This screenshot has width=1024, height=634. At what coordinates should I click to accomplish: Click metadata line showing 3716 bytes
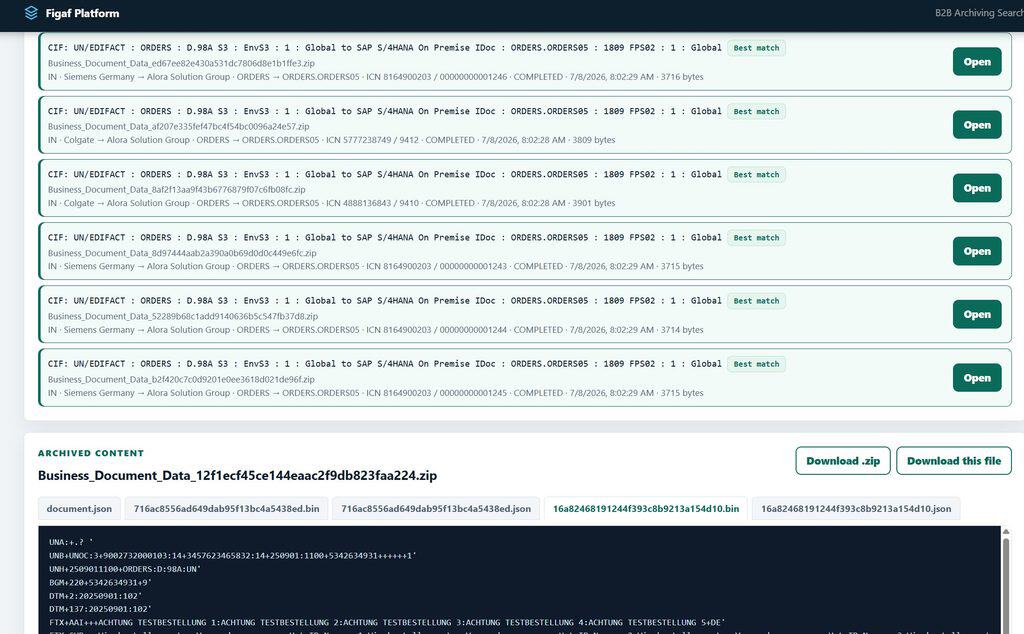(x=376, y=77)
